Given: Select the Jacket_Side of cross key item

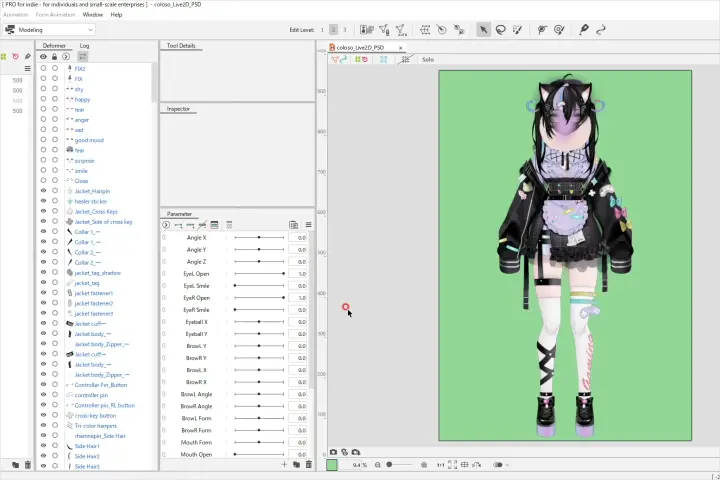Looking at the screenshot, I should click(103, 221).
